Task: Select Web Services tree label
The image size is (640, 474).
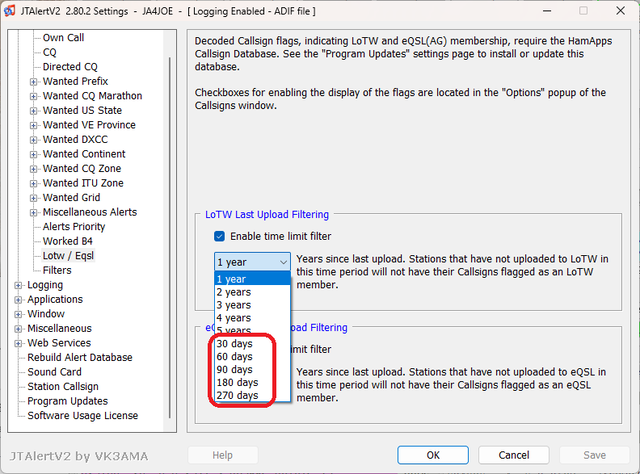Action: pyautogui.click(x=59, y=343)
